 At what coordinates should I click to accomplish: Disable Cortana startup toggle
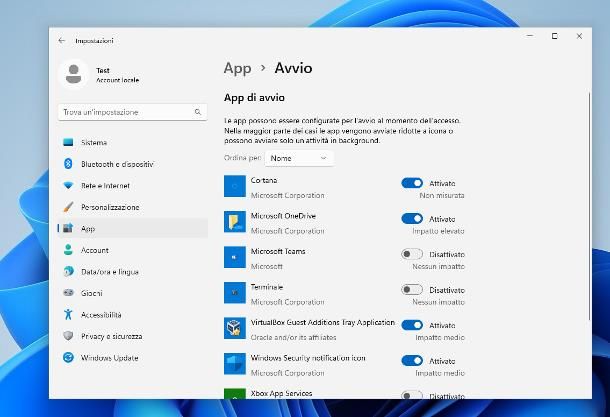coord(412,183)
